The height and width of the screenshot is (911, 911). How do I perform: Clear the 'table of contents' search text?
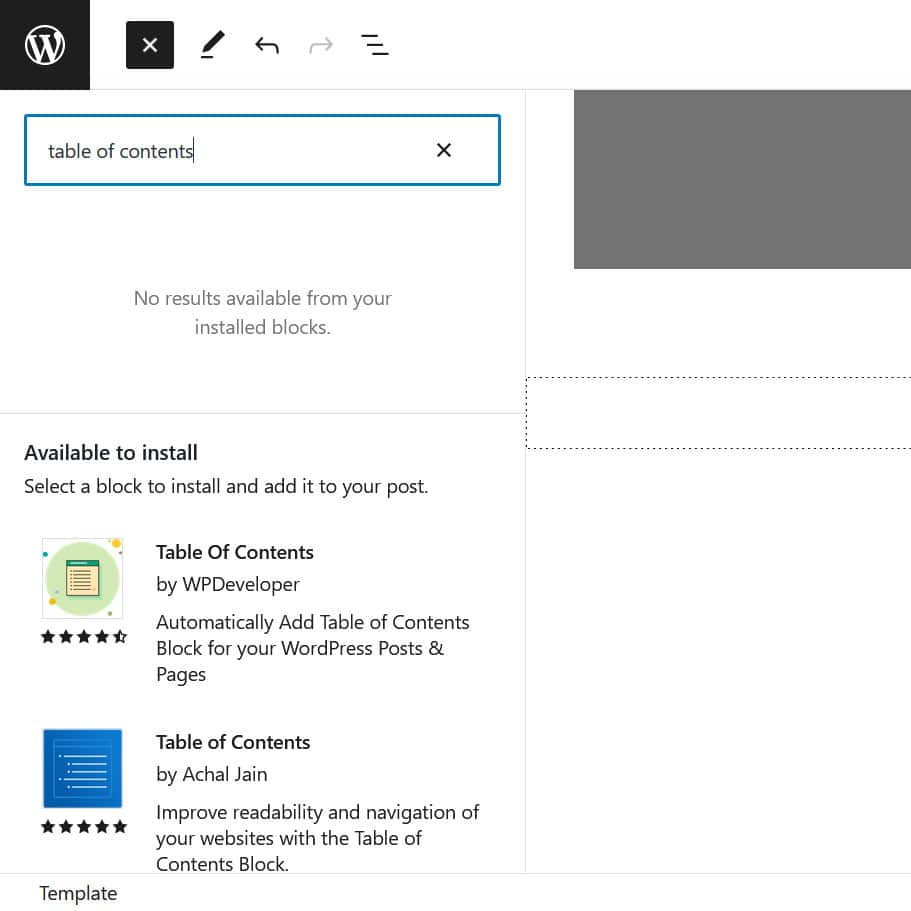click(444, 150)
